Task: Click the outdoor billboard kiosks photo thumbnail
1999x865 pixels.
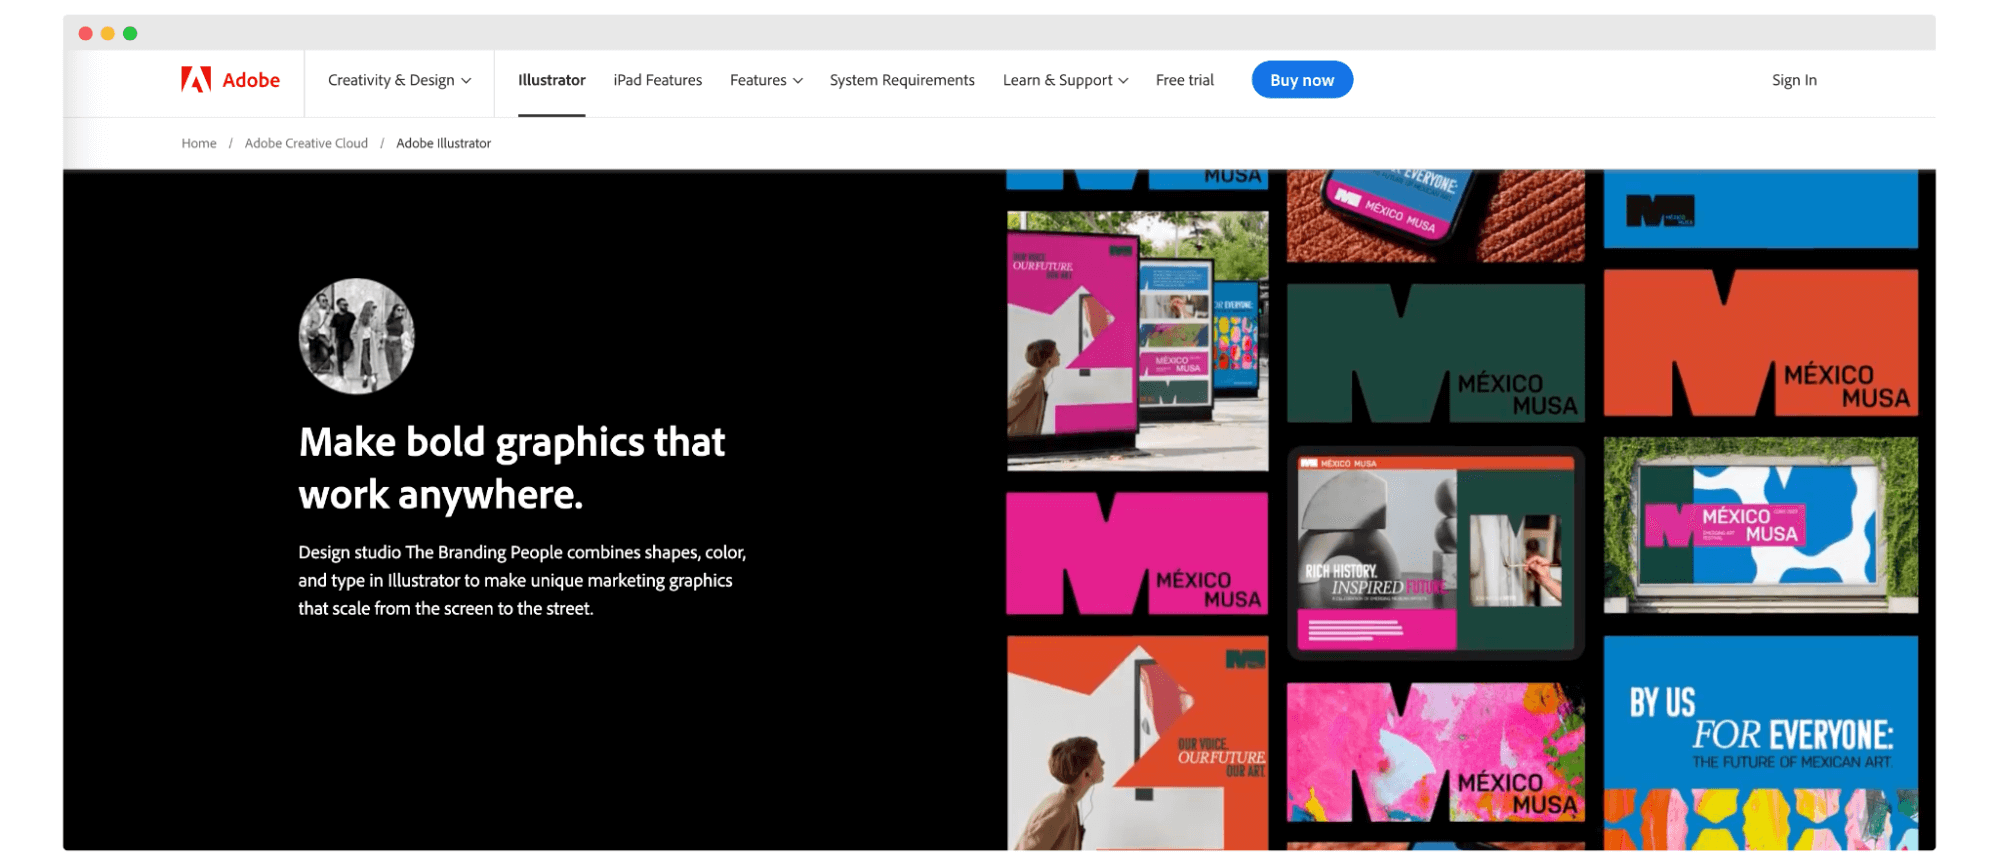Action: [x=1137, y=341]
